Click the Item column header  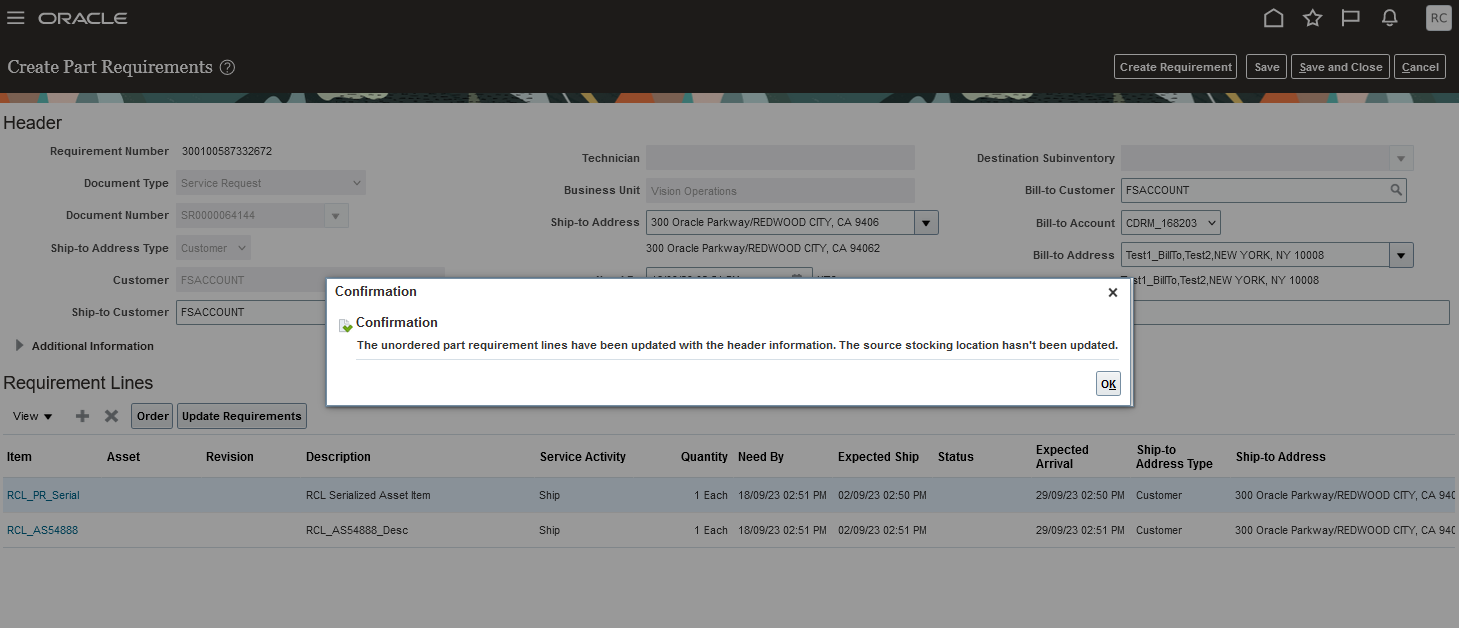(19, 457)
